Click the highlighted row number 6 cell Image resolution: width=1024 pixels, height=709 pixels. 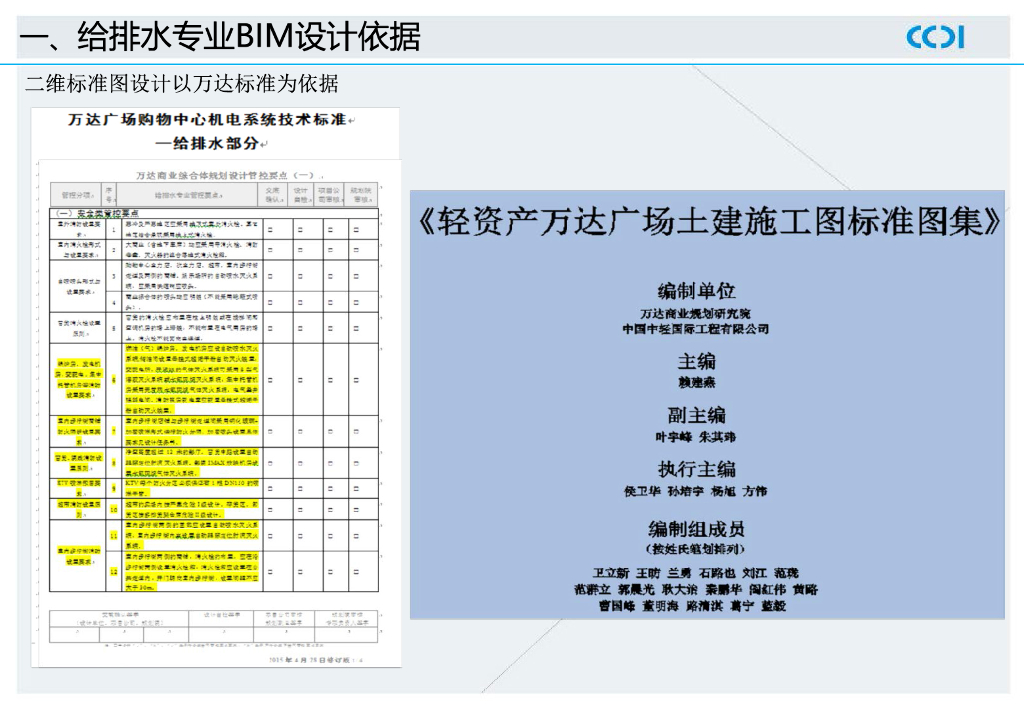pyautogui.click(x=114, y=380)
